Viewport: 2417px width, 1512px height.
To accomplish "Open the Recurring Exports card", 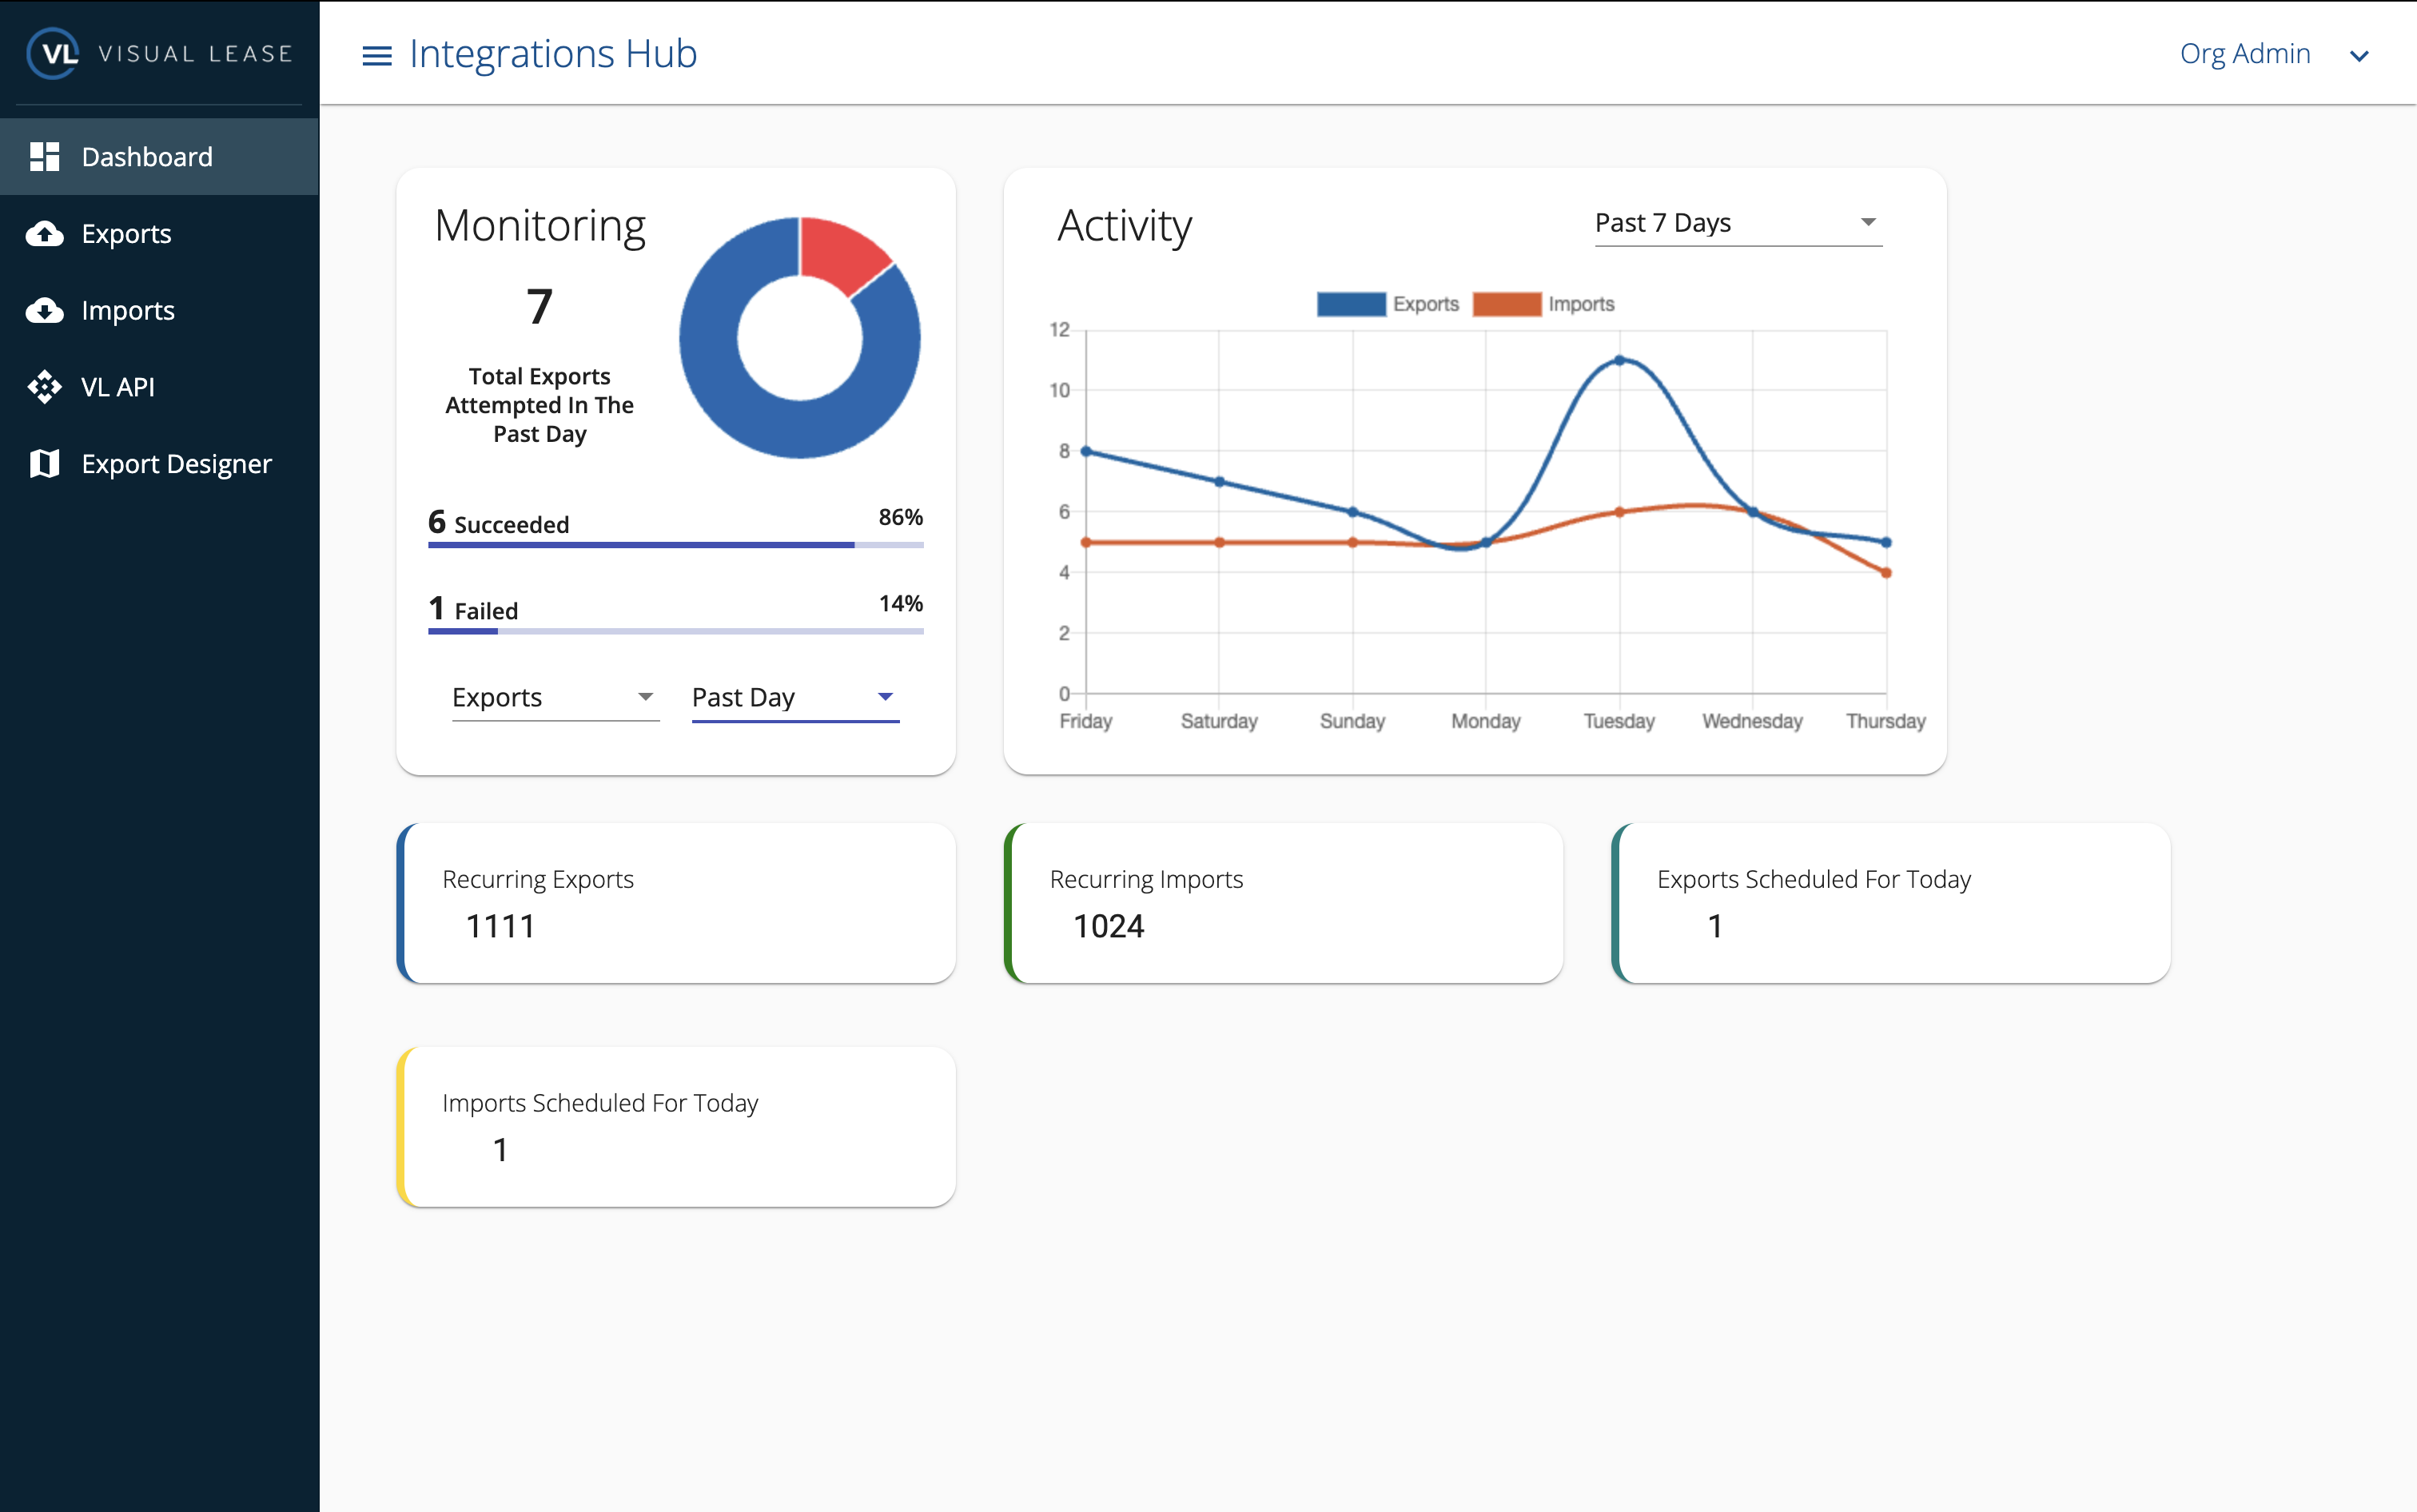I will pyautogui.click(x=676, y=903).
